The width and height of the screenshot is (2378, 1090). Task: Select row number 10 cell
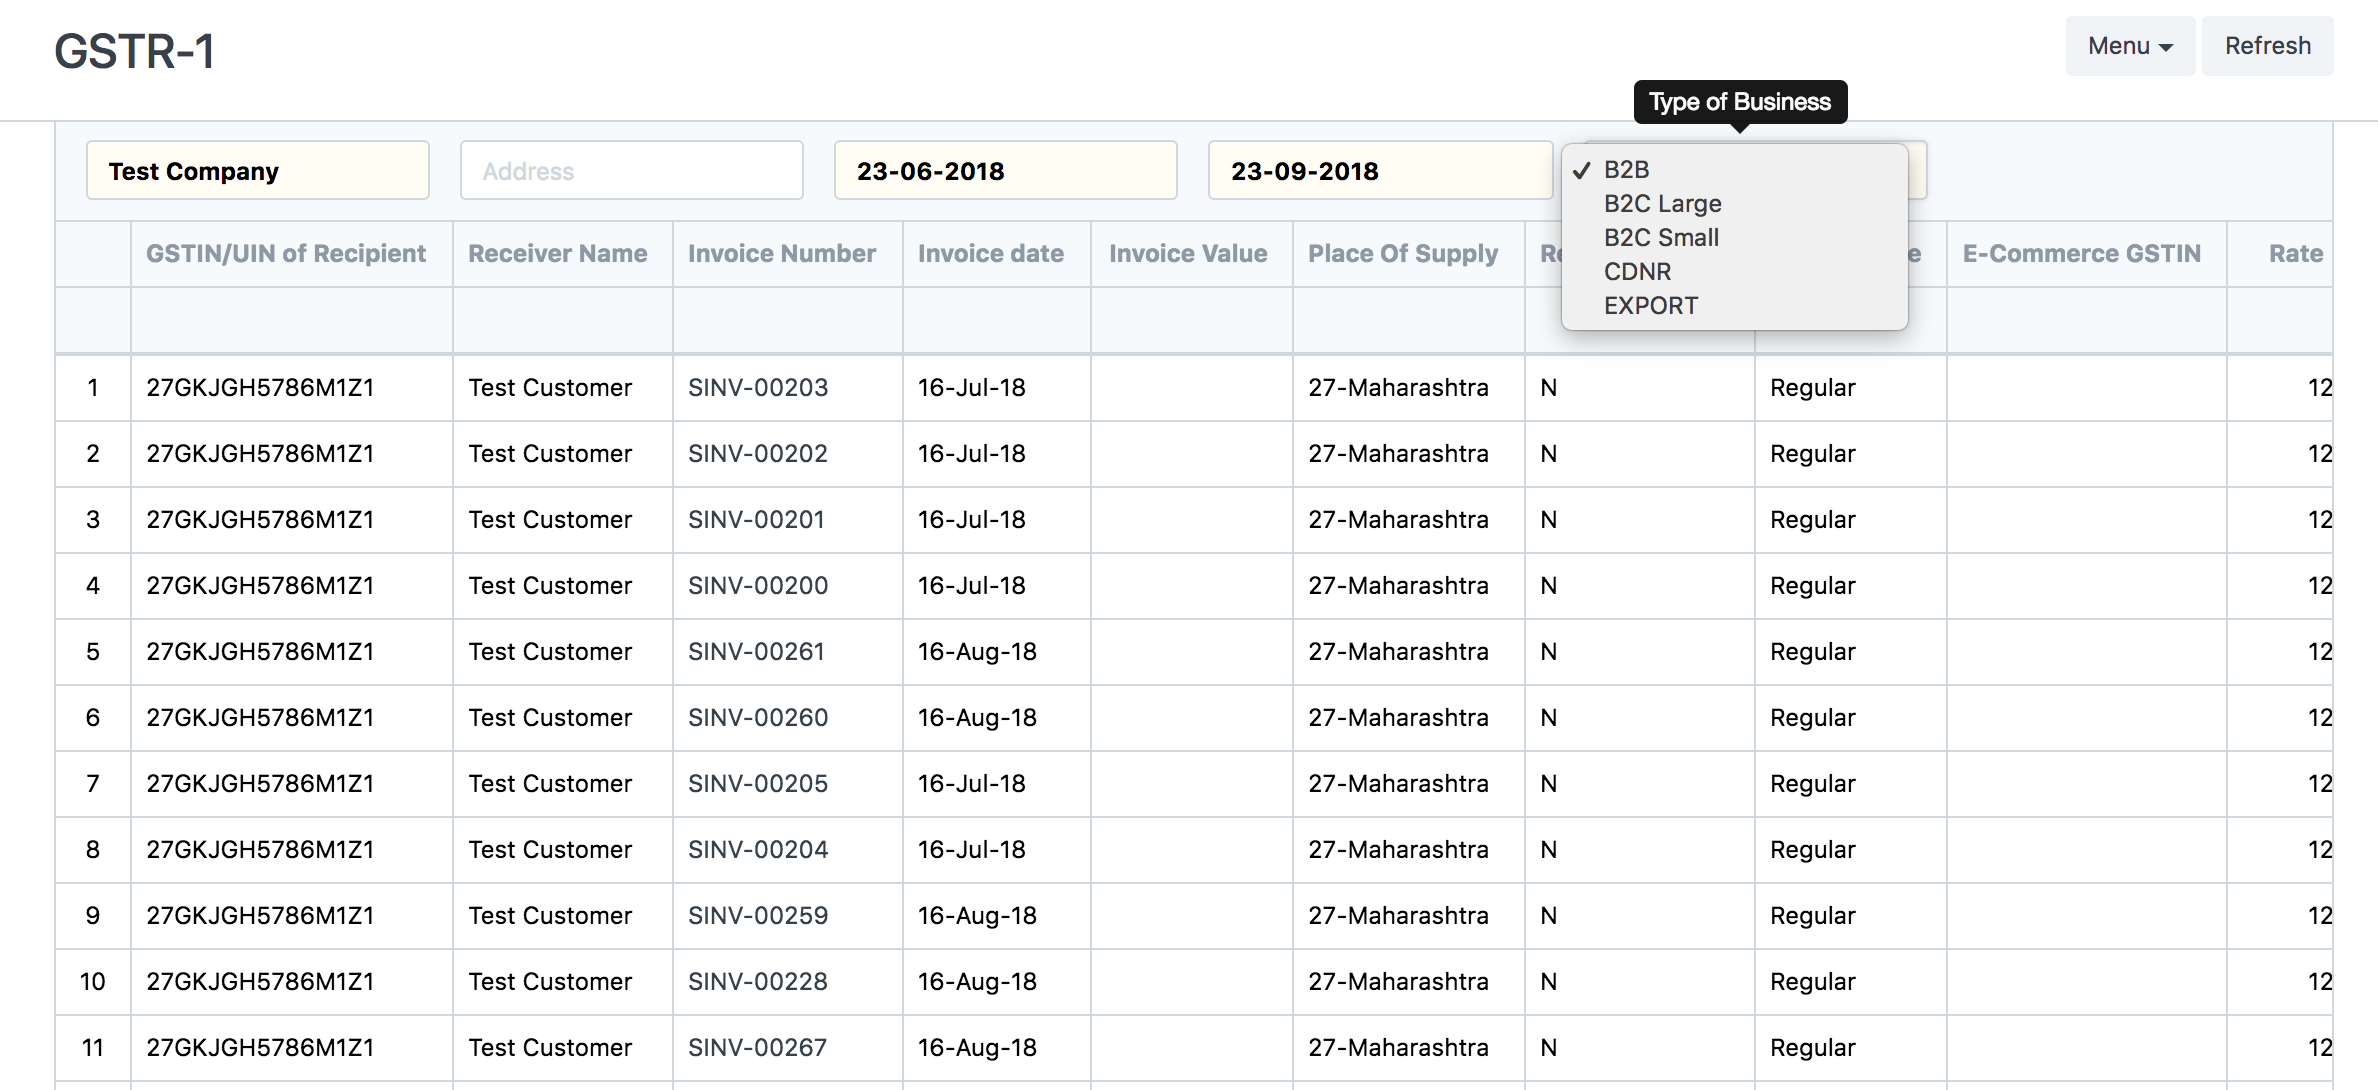[93, 982]
